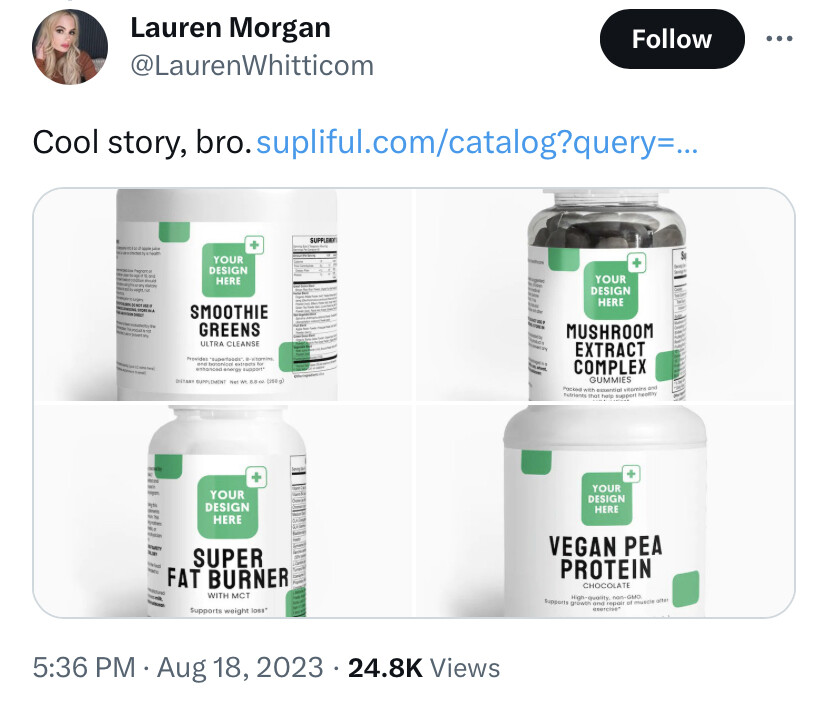
Task: Open Lauren Morgan's profile avatar
Action: [70, 47]
